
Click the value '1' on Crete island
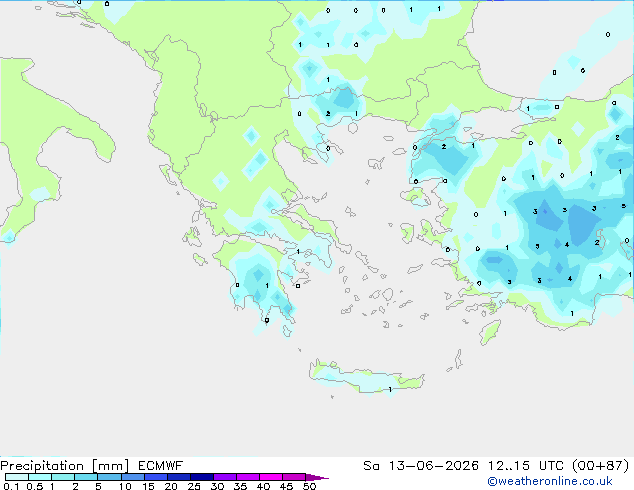point(390,390)
